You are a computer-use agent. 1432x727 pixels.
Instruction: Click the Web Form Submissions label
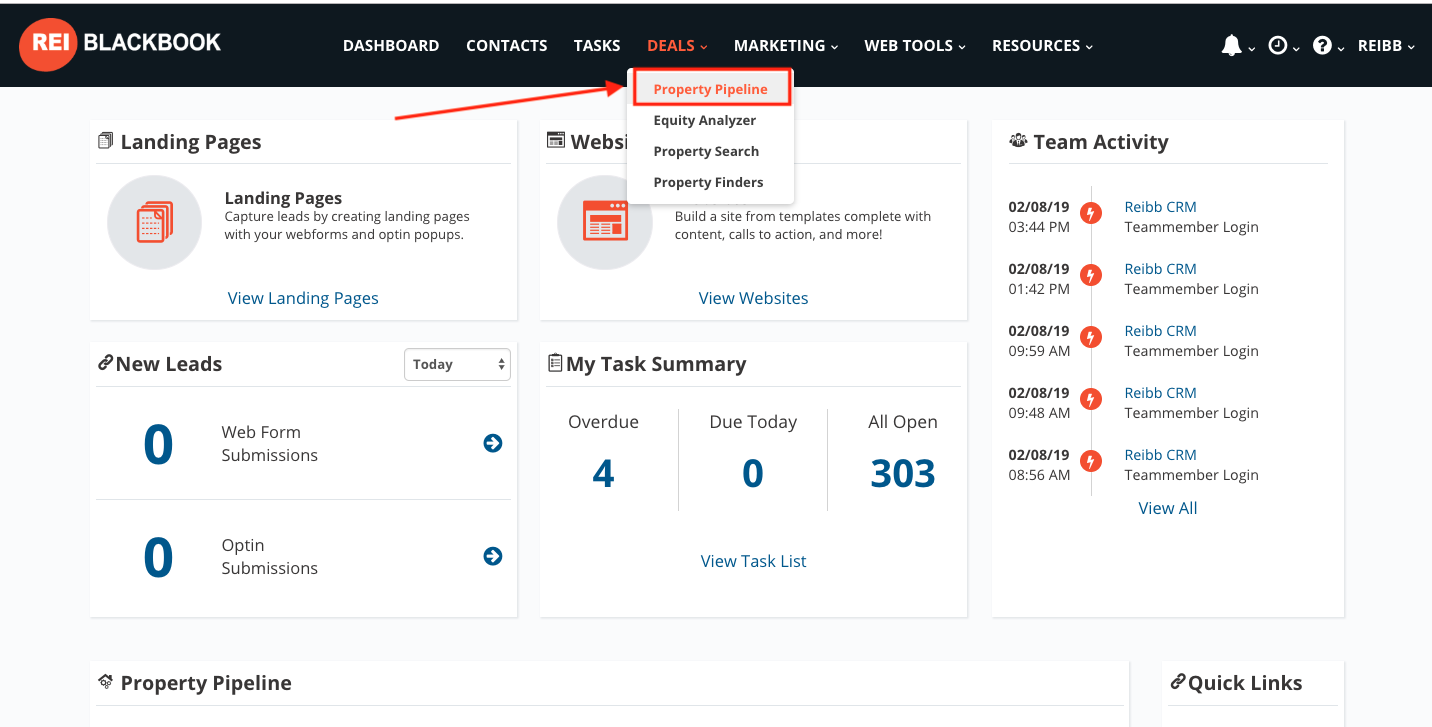(x=270, y=444)
